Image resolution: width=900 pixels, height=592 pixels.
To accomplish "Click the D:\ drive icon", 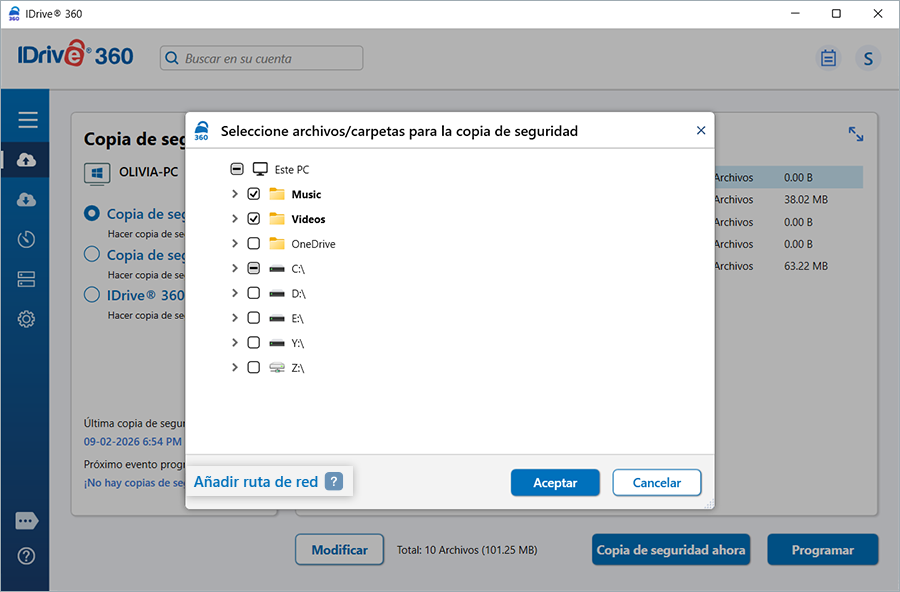I will [277, 293].
